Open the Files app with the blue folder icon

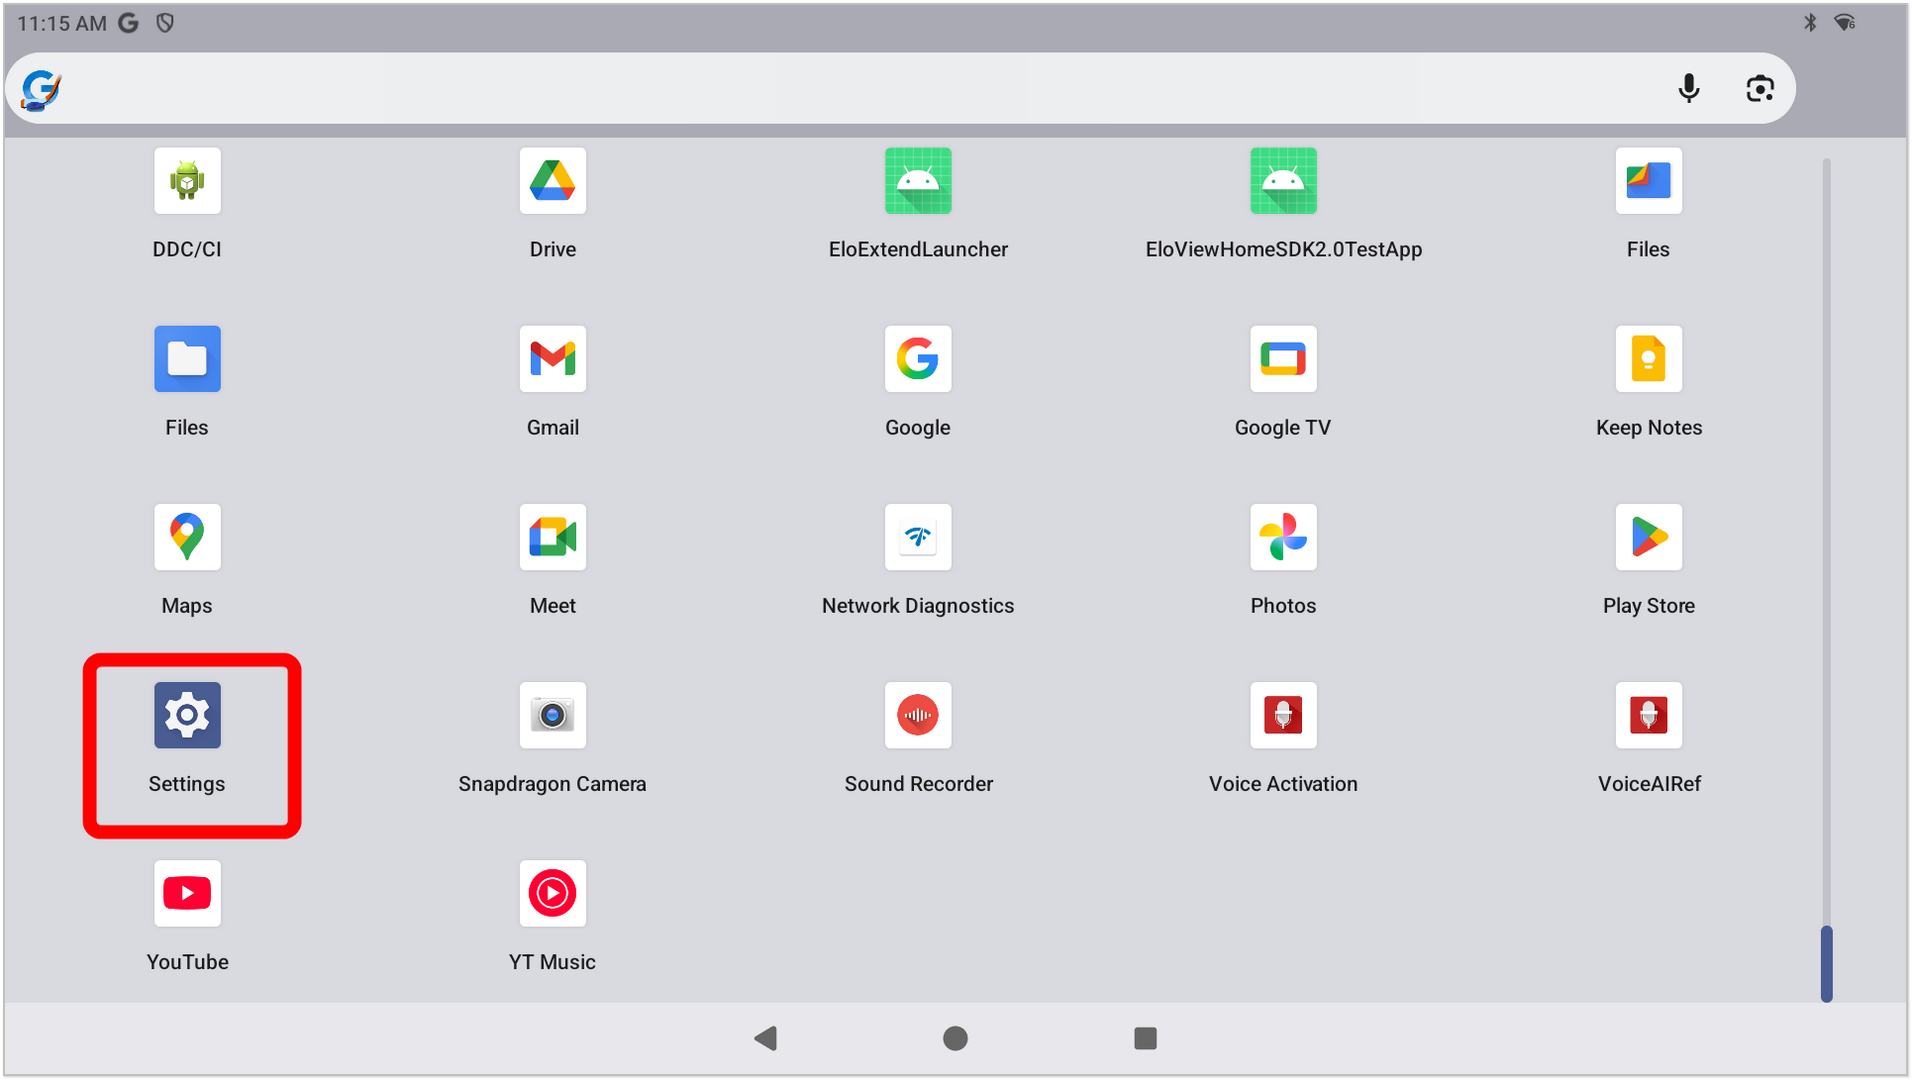click(x=187, y=359)
